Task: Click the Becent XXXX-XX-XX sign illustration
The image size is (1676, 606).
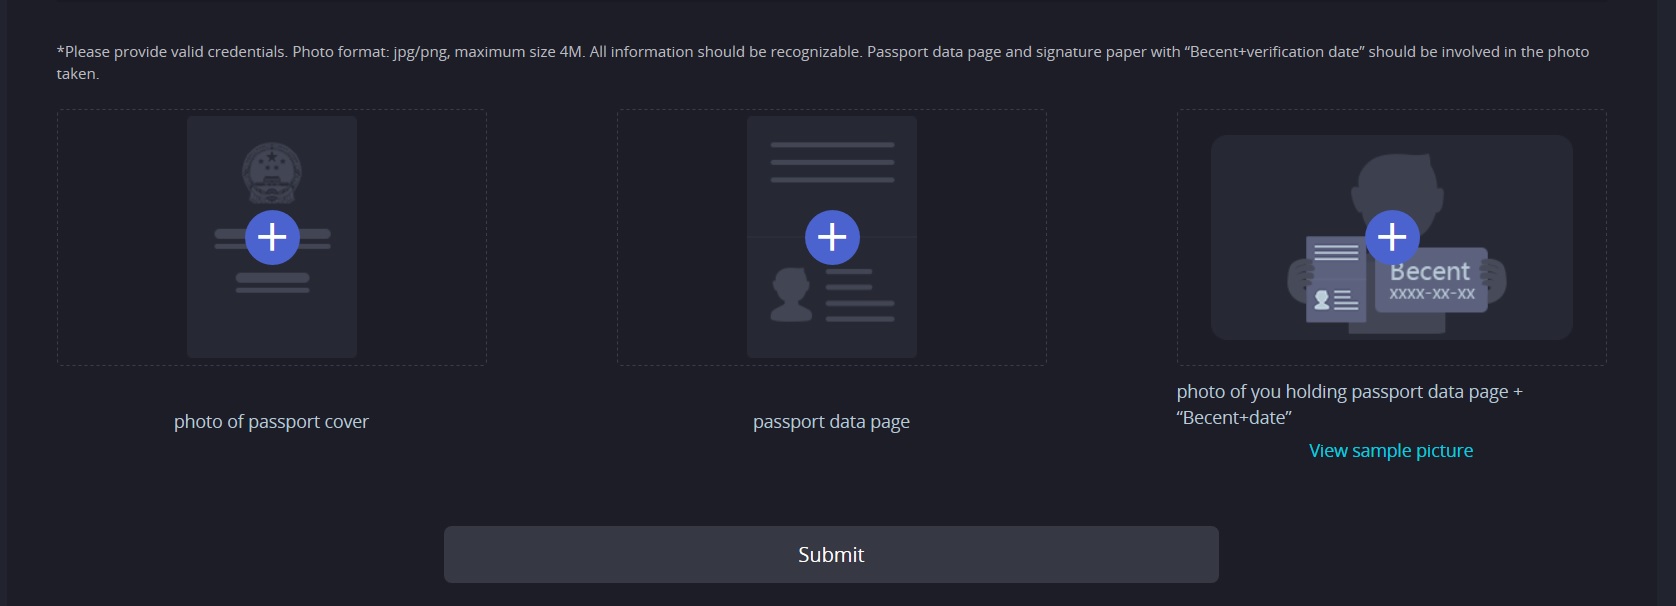Action: (x=1431, y=282)
